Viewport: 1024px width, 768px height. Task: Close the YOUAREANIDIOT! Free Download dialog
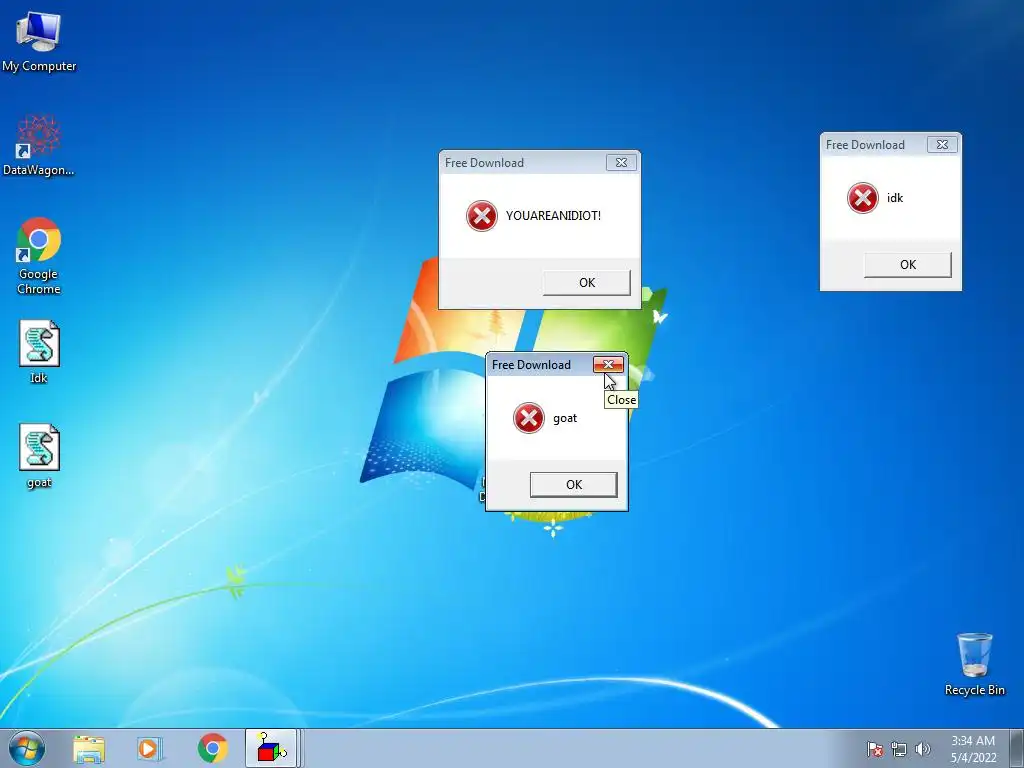coord(621,163)
